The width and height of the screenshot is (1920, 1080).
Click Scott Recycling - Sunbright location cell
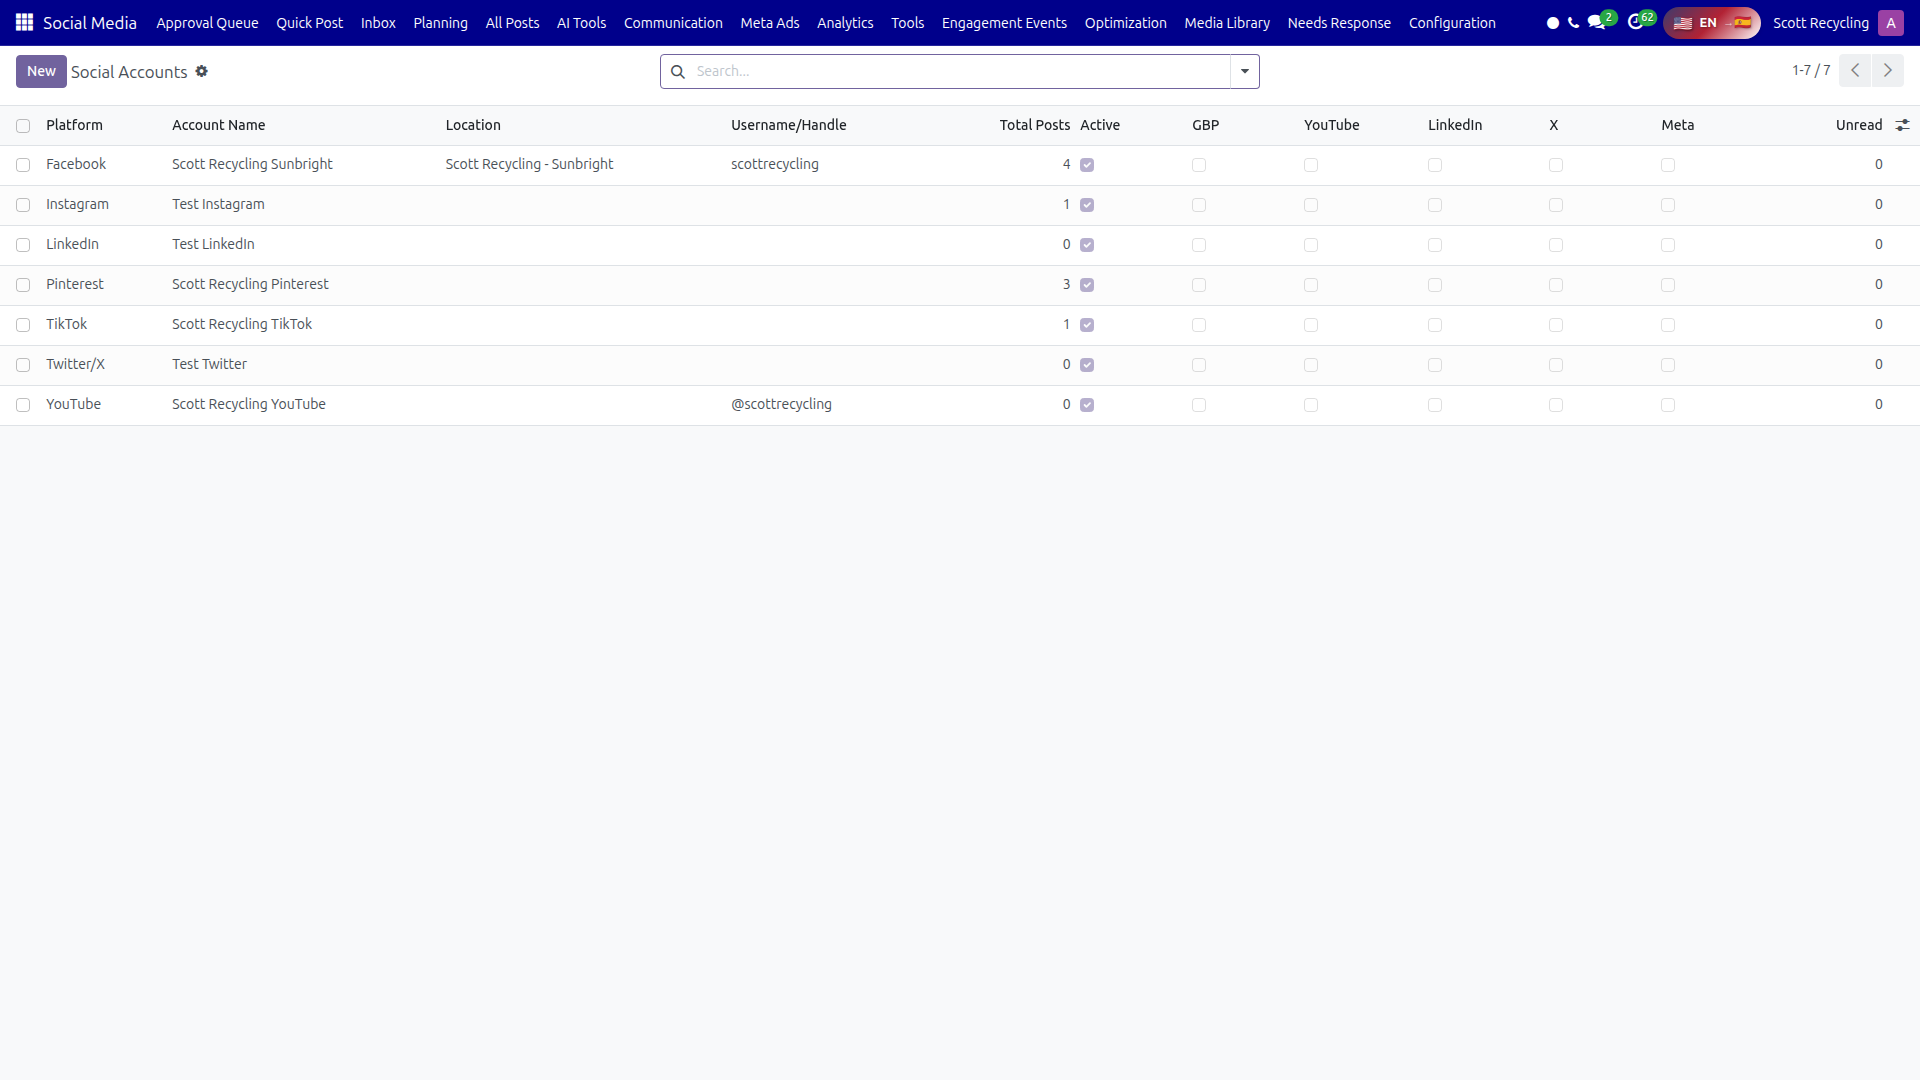coord(529,164)
